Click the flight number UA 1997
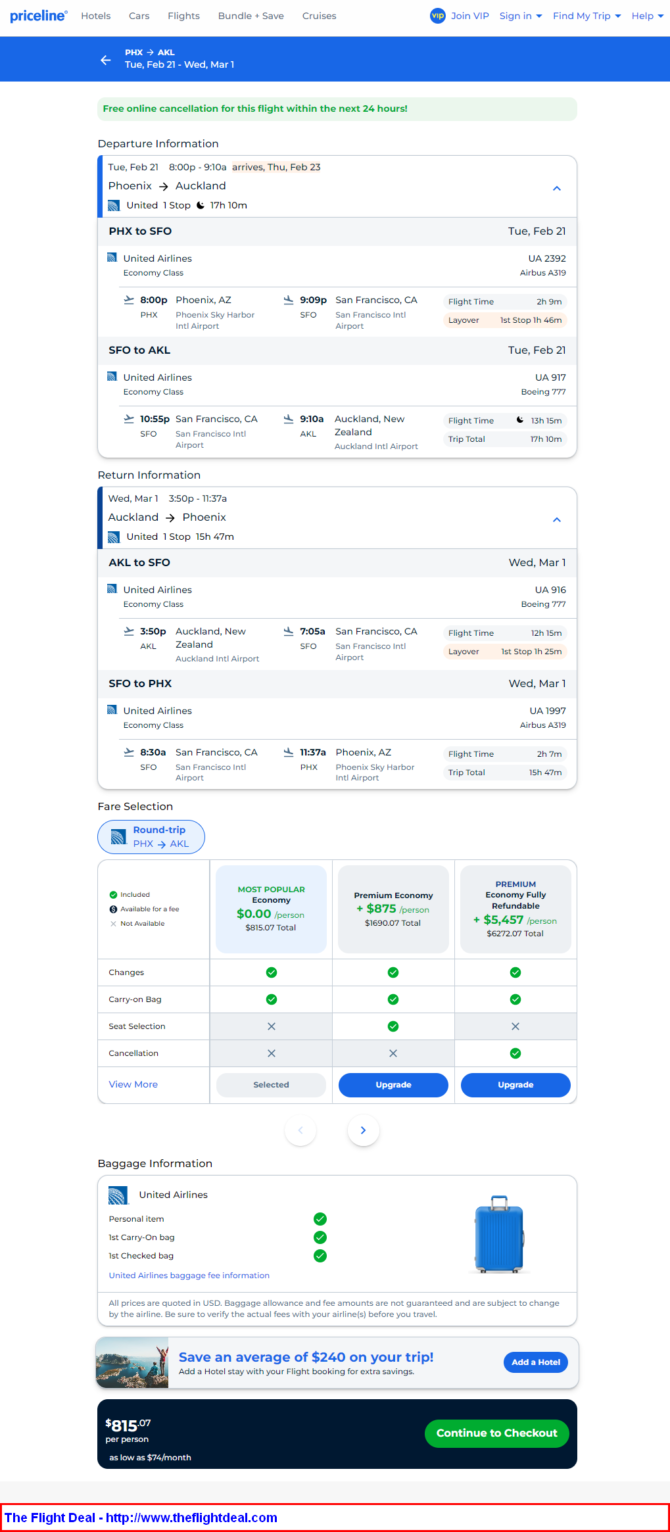This screenshot has width=670, height=1532. click(x=547, y=710)
